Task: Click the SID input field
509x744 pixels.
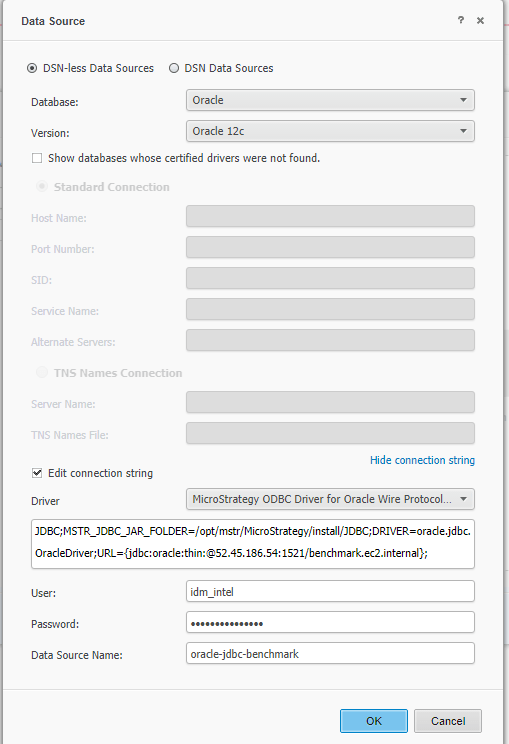Action: pos(330,278)
